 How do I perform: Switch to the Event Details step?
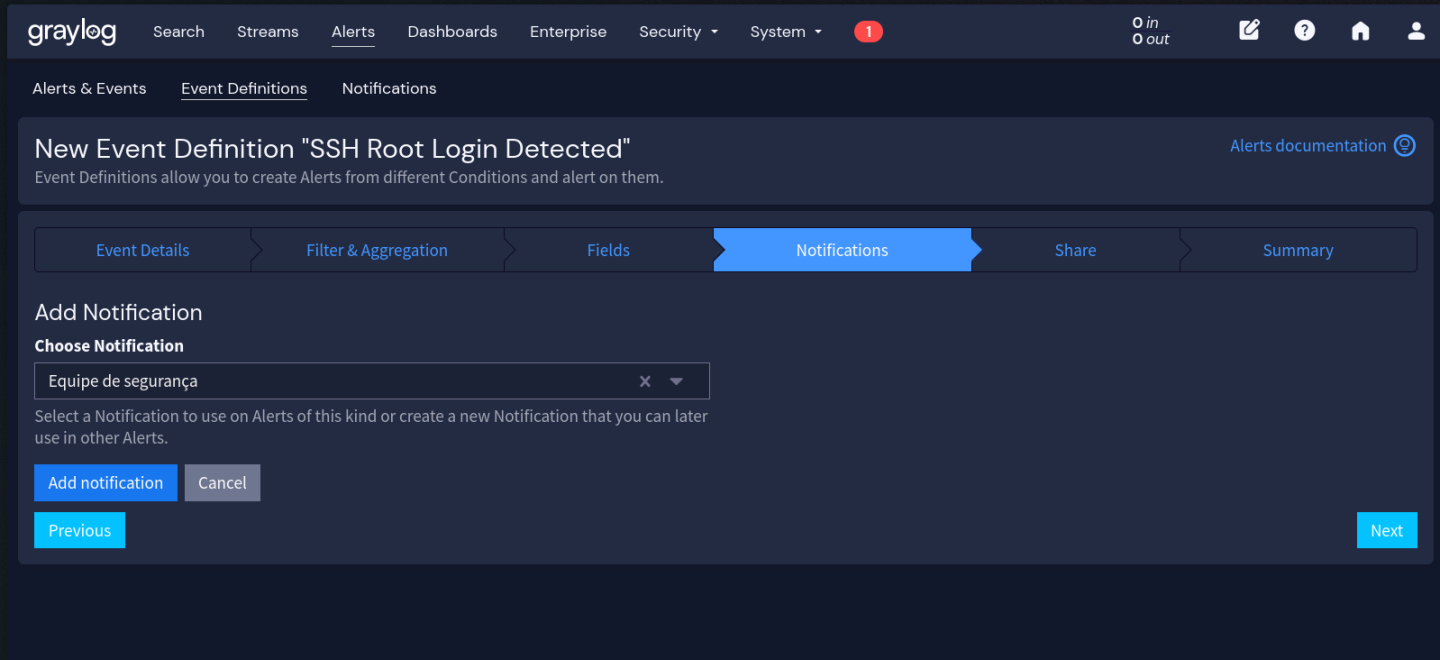pyautogui.click(x=143, y=249)
